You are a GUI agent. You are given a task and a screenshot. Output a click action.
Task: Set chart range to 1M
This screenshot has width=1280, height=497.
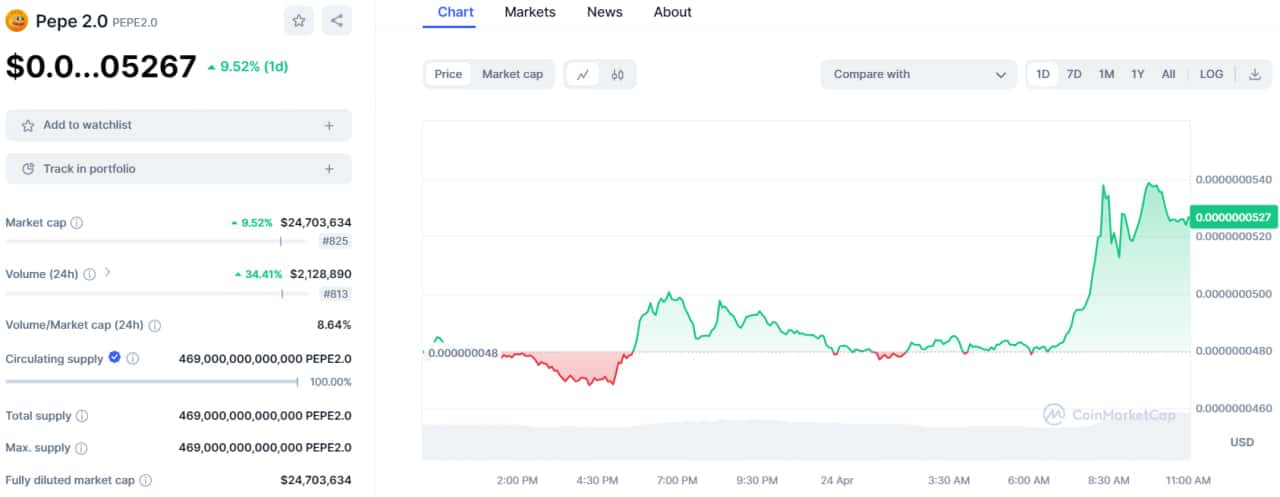[x=1106, y=74]
